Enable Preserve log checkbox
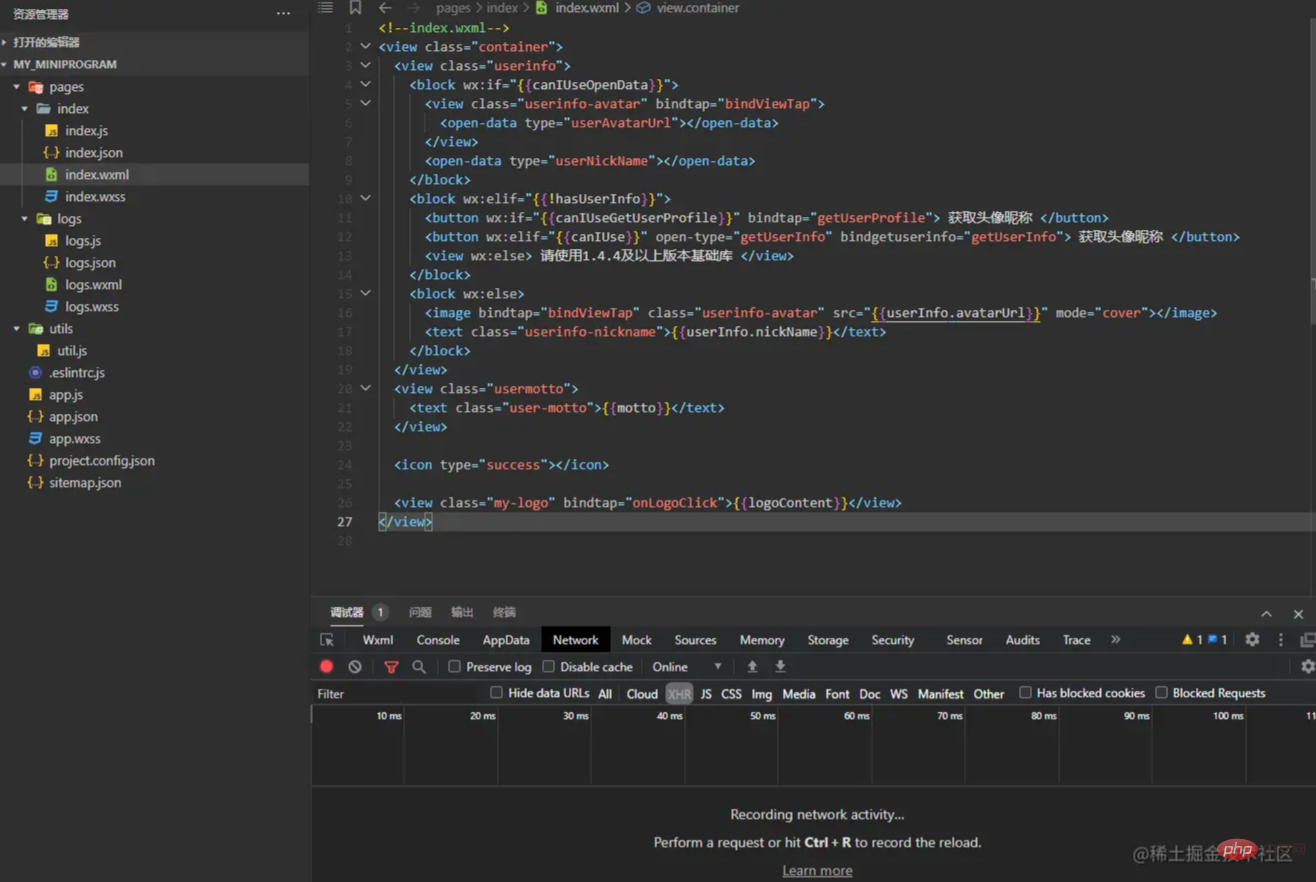The image size is (1316, 882). pos(454,667)
